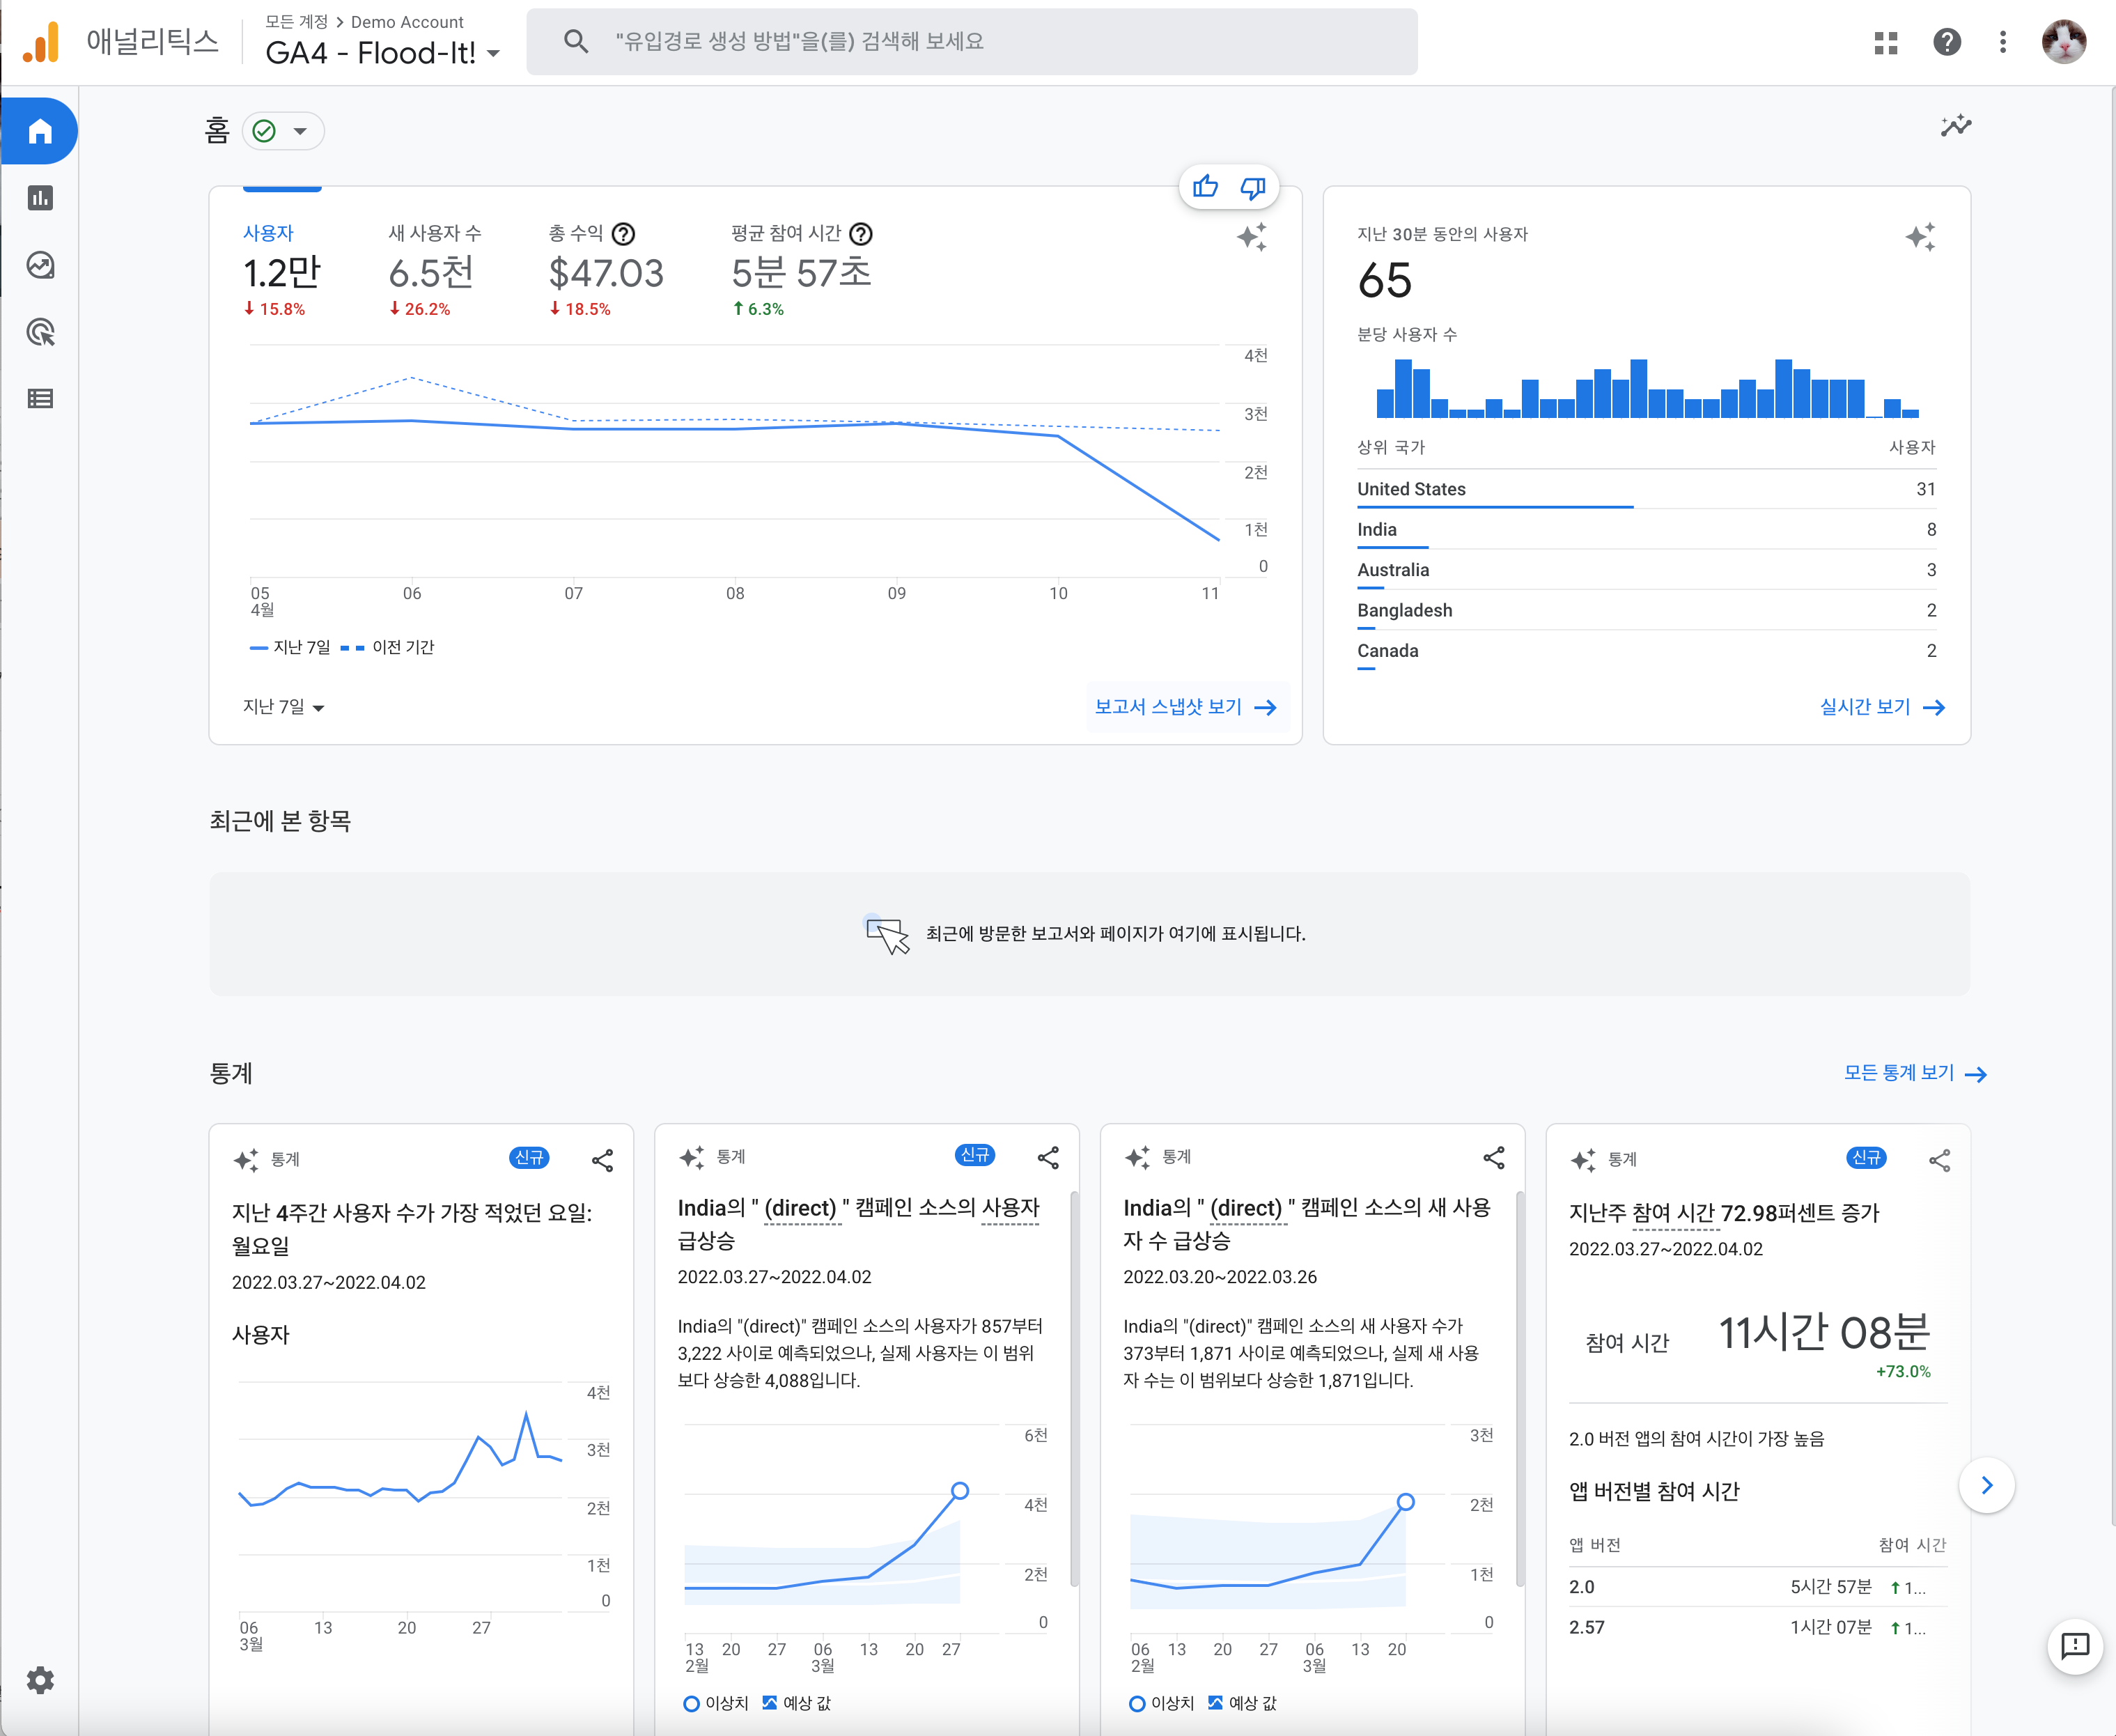The image size is (2116, 1736).
Task: Click help icon next to 평균 참여 시간
Action: pyautogui.click(x=861, y=234)
